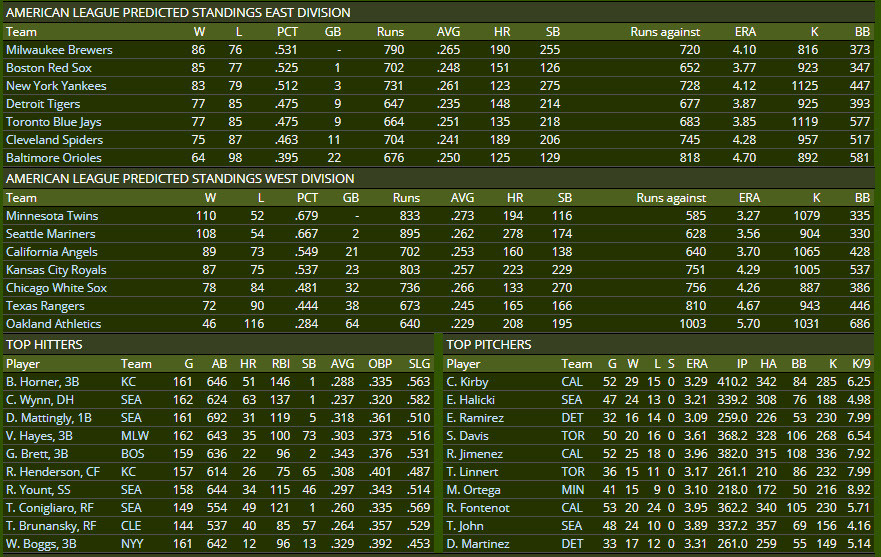Click W. Boggs, 3B in Top Hitters
Viewport: 881px width, 557px height.
tap(42, 544)
